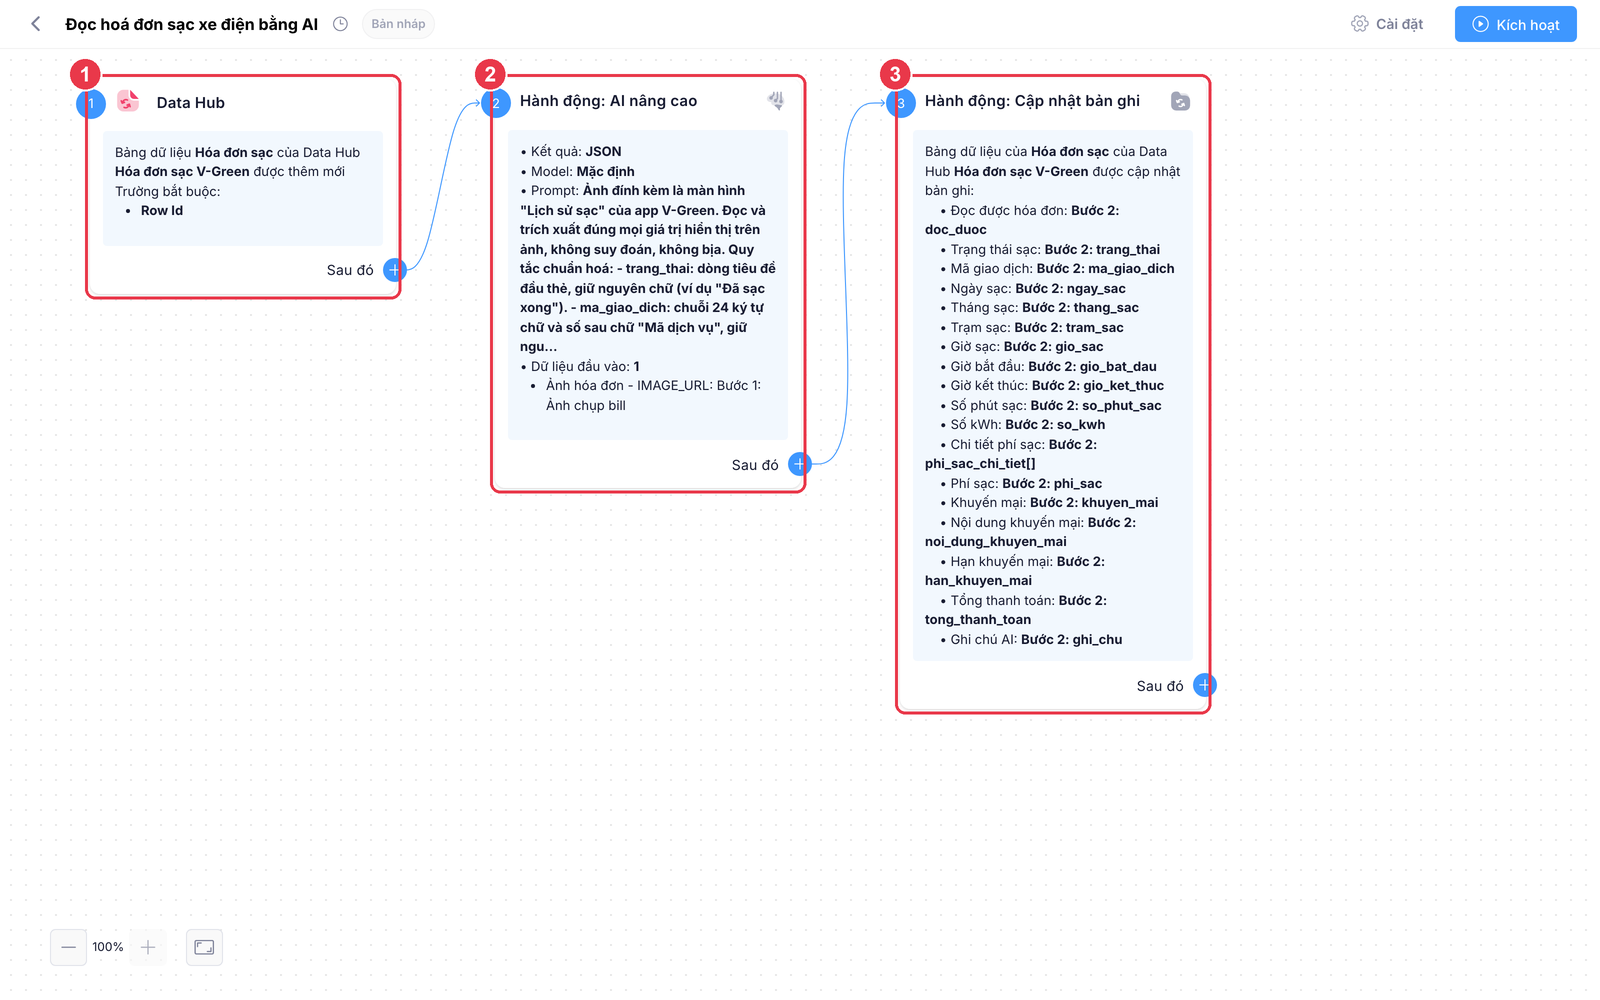The image size is (1600, 1000).
Task: Click the AI nâng cao node icon
Action: (x=776, y=100)
